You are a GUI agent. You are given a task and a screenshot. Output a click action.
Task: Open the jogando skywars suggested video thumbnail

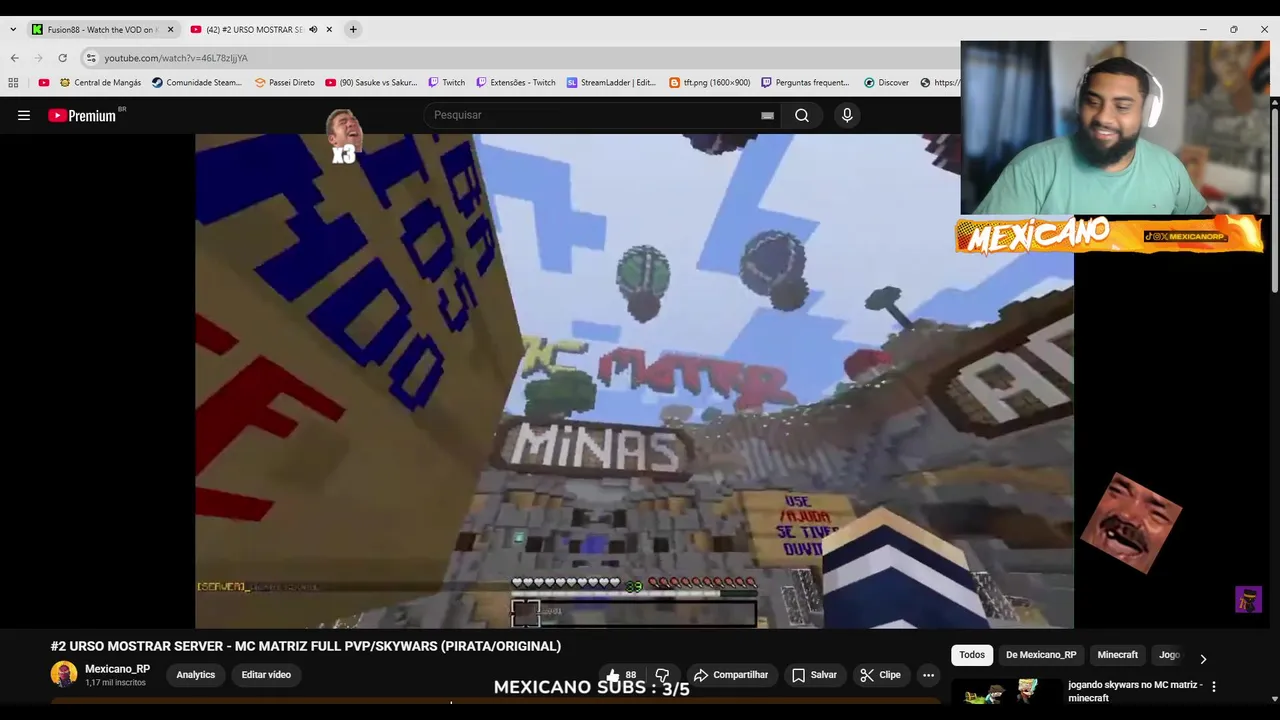pyautogui.click(x=1007, y=692)
